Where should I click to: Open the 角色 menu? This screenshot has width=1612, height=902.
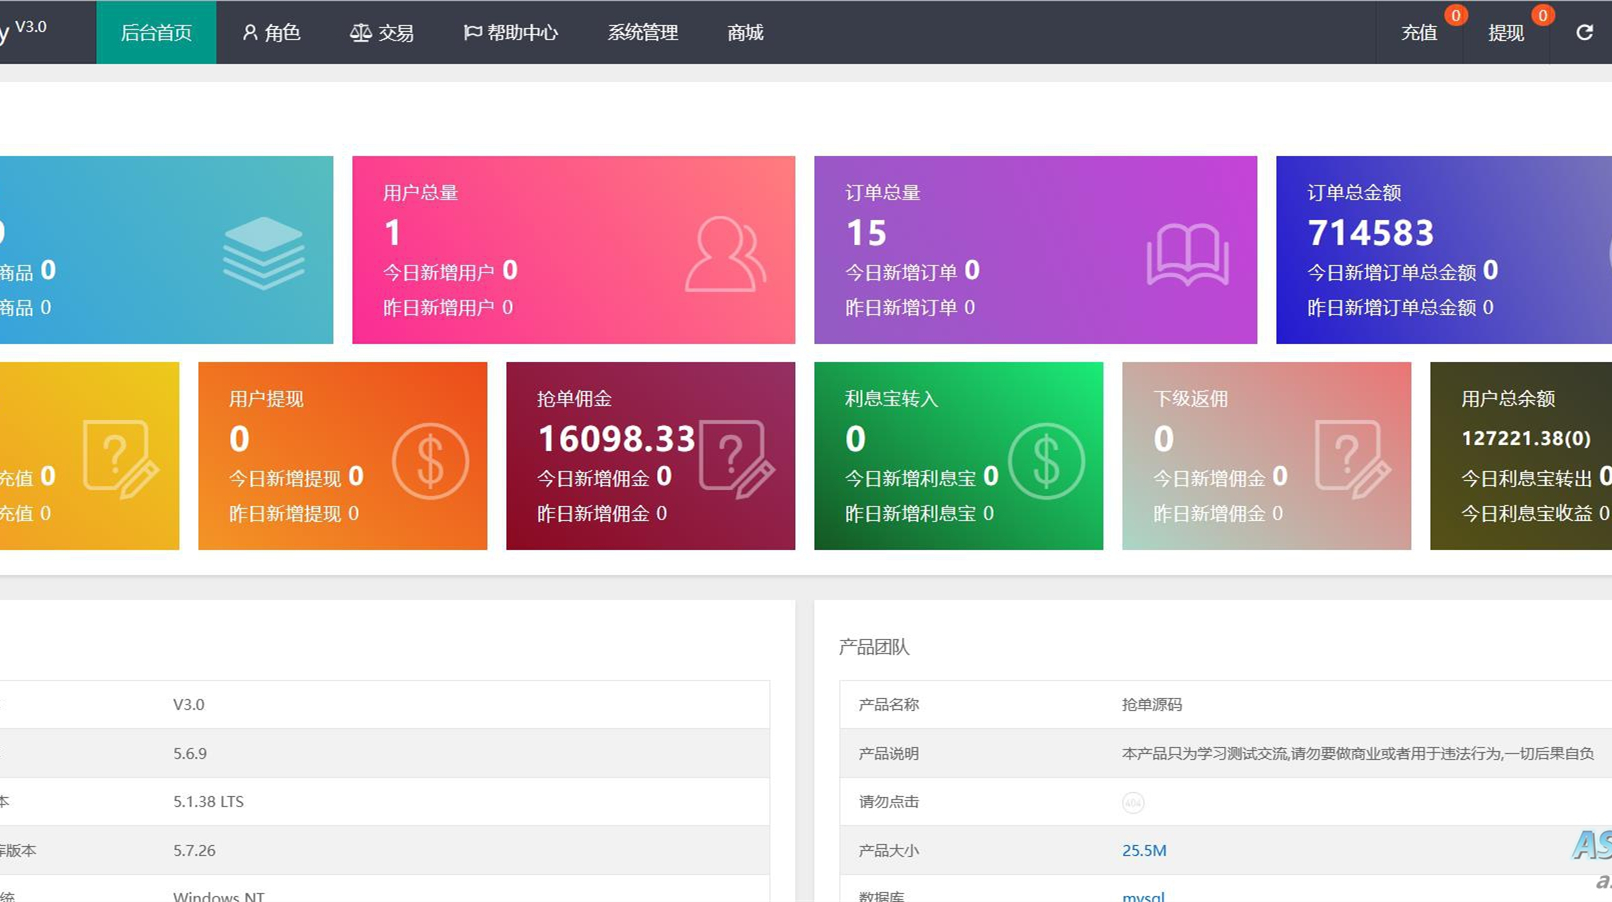click(271, 33)
